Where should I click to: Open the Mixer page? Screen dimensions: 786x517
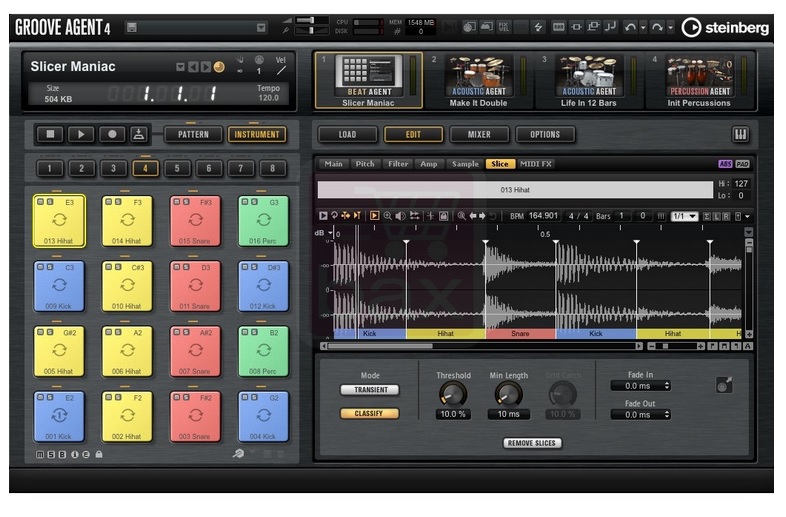pyautogui.click(x=479, y=134)
